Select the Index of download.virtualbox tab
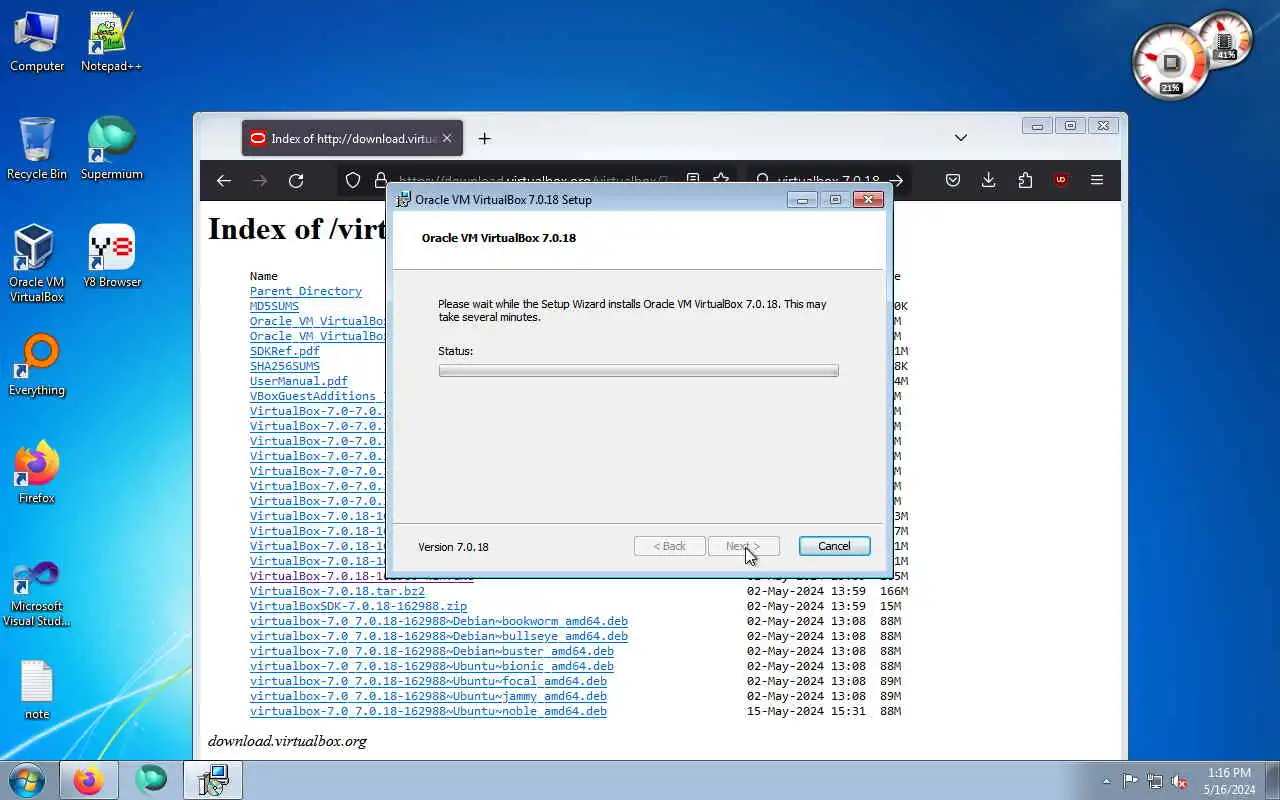Screen dimensions: 1280x800 point(352,138)
